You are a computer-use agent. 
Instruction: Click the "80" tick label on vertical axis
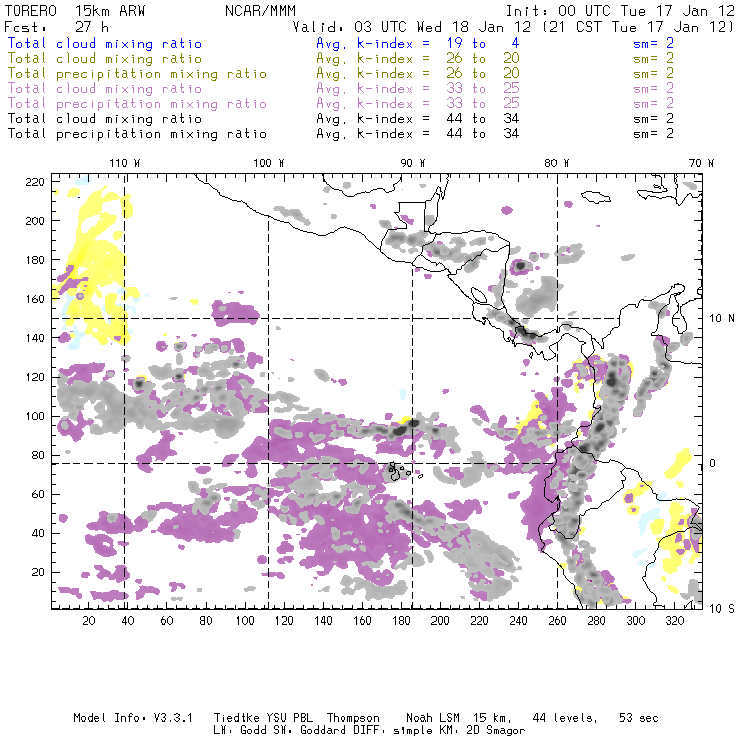coord(38,455)
